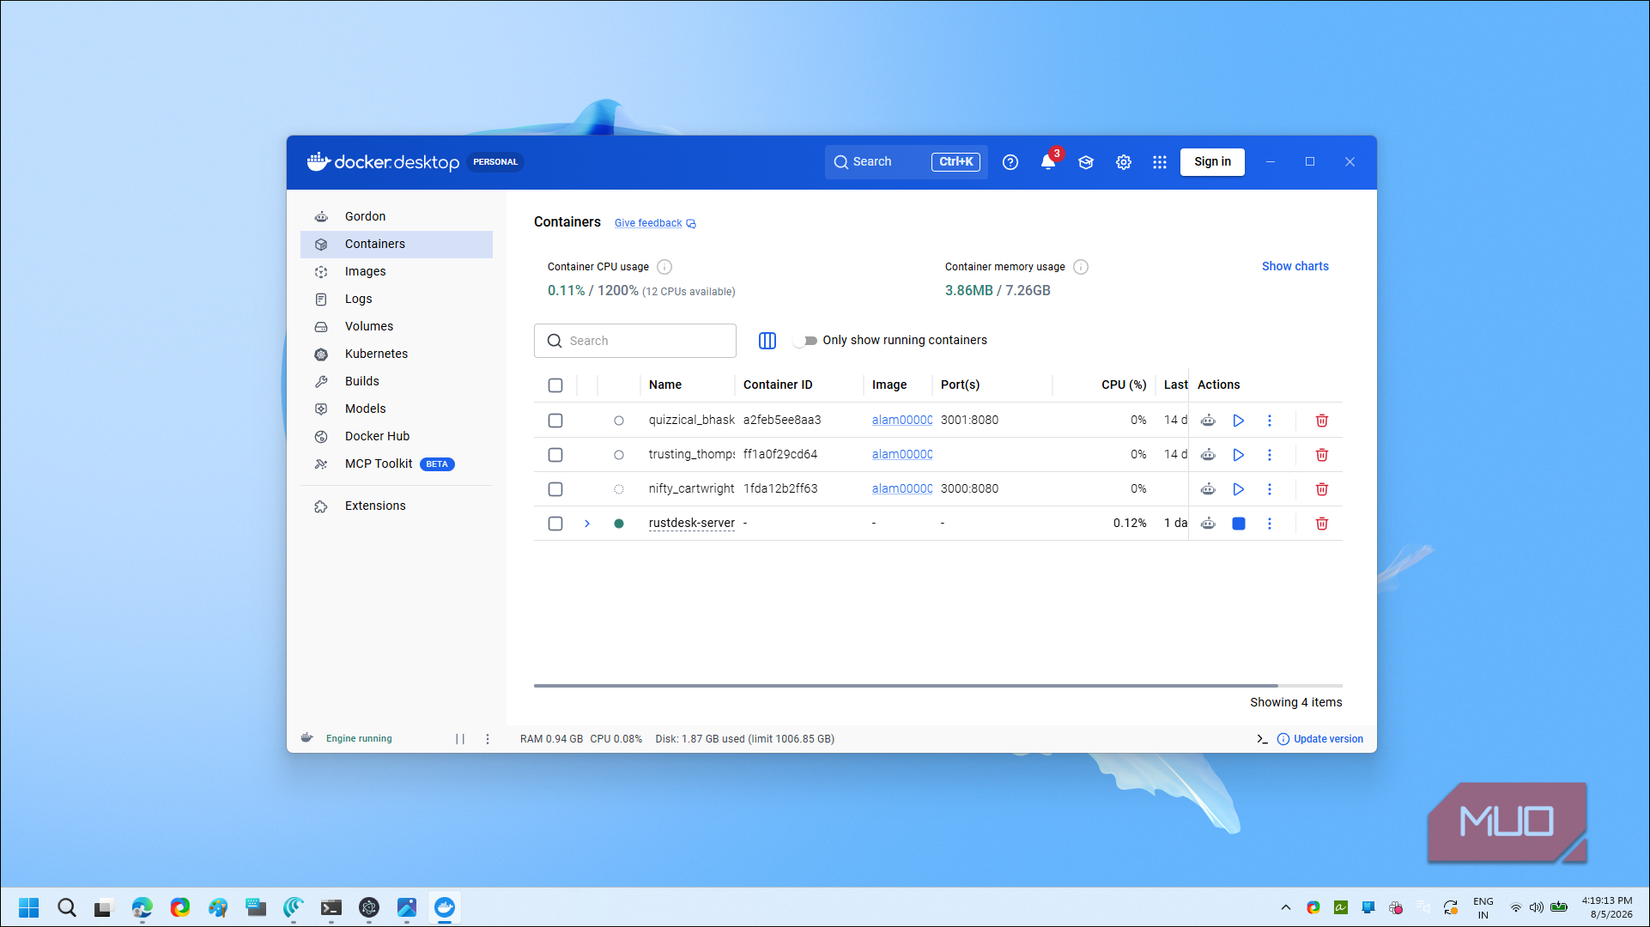Click the manage columns icon
The height and width of the screenshot is (927, 1650).
[x=767, y=341]
